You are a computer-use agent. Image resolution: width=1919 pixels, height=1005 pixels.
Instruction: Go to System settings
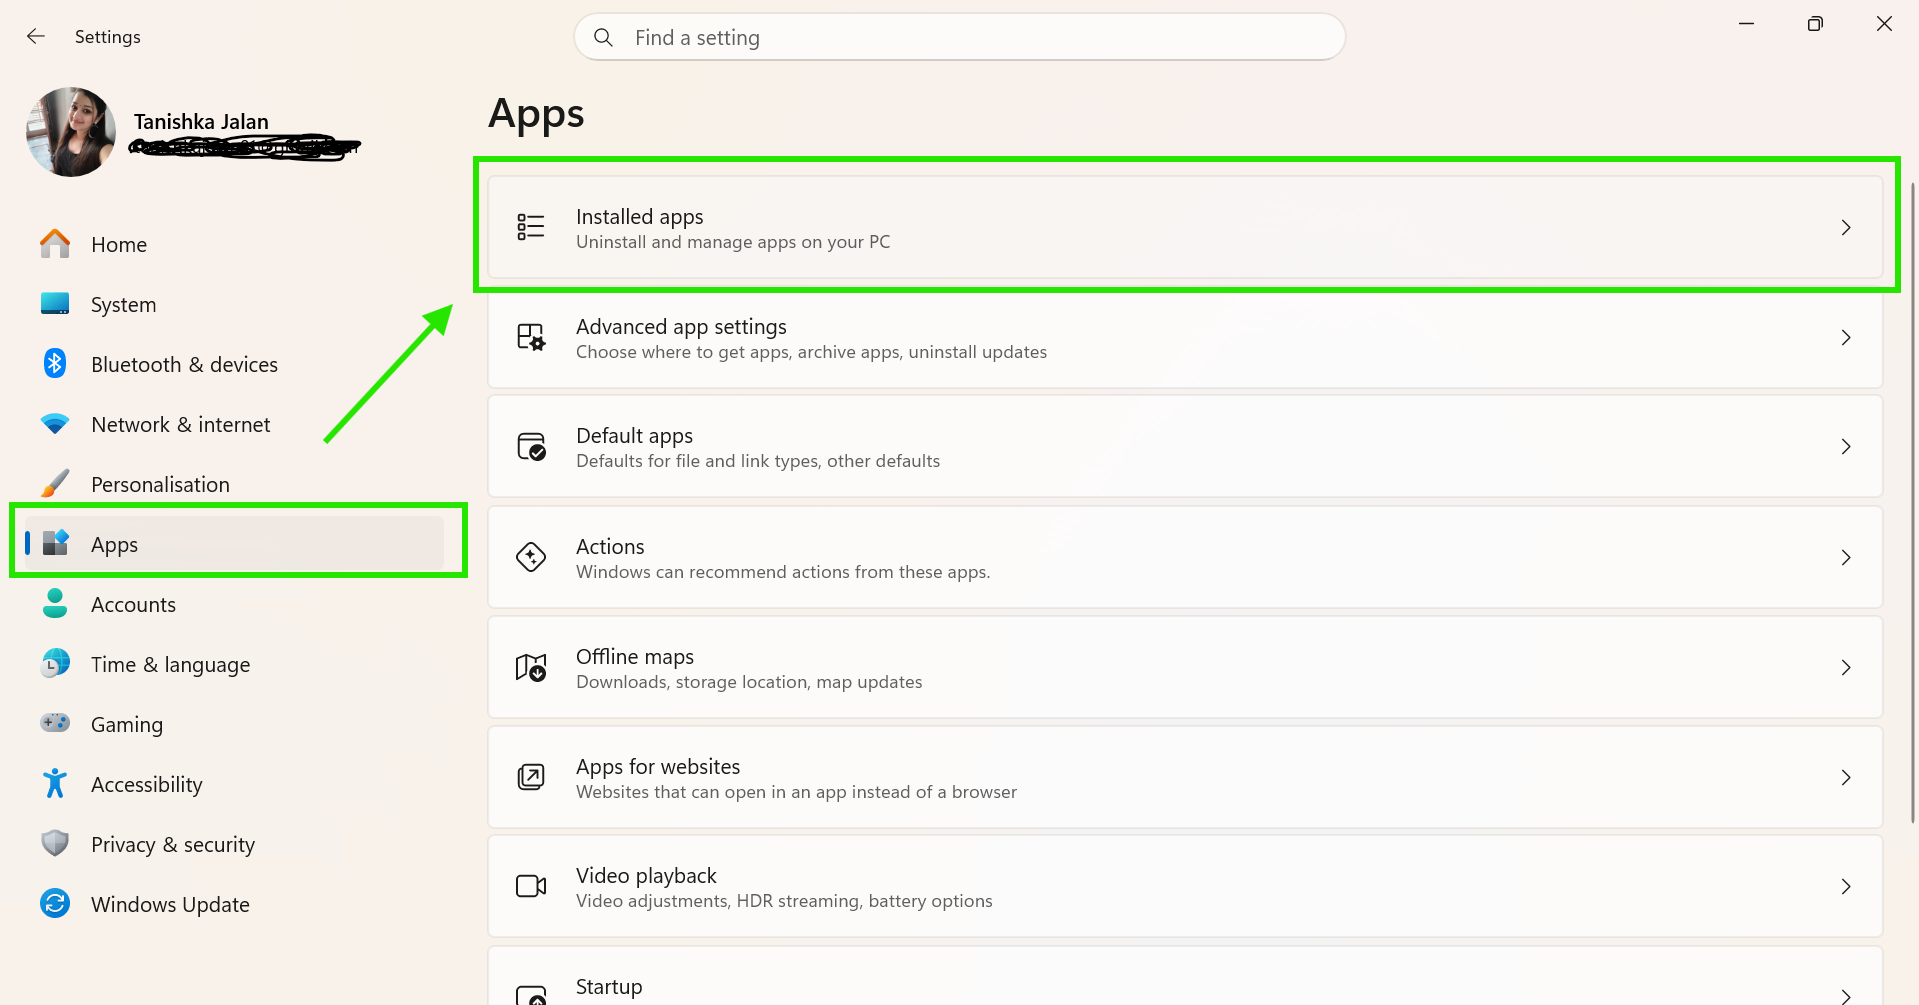[232, 304]
